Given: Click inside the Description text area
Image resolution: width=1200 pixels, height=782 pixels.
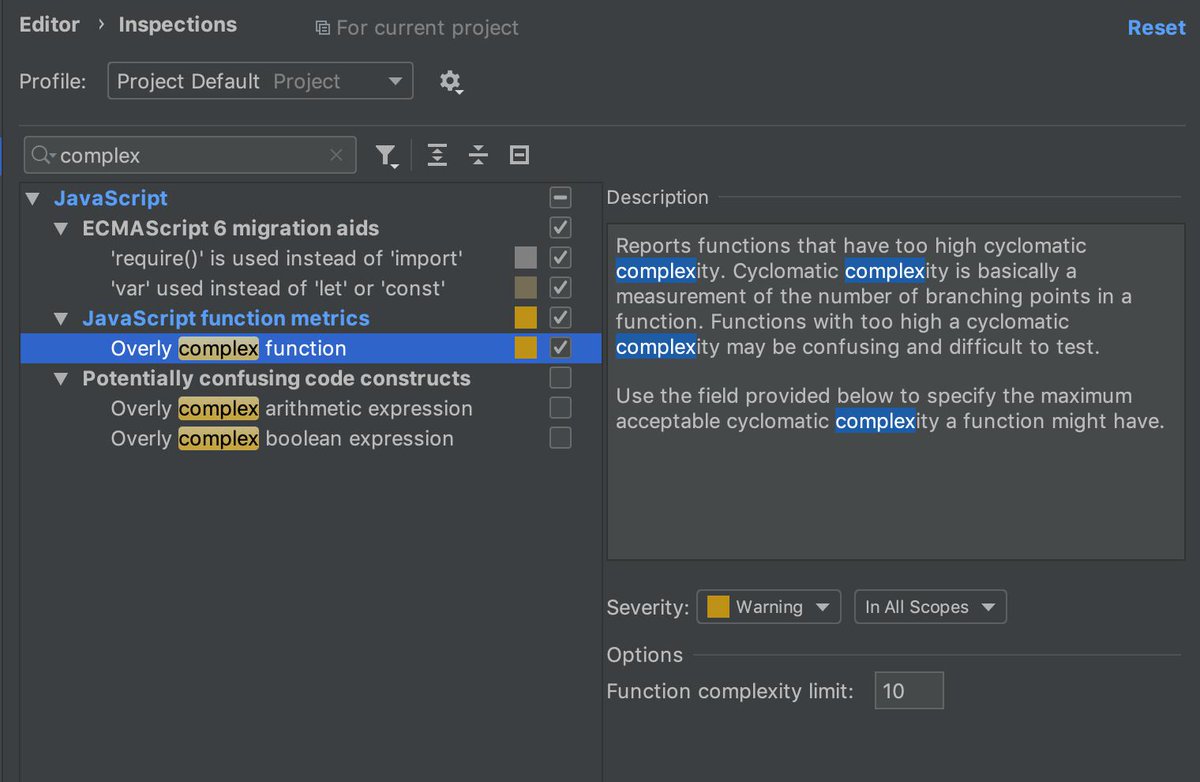Looking at the screenshot, I should (895, 392).
